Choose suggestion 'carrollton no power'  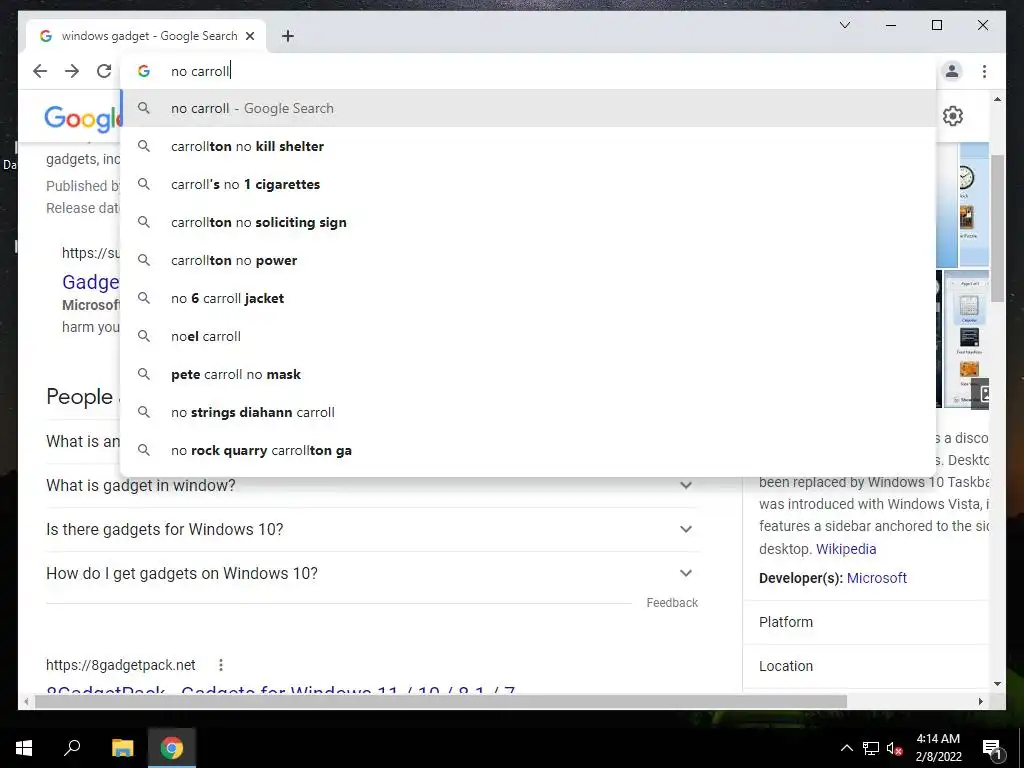(528, 260)
